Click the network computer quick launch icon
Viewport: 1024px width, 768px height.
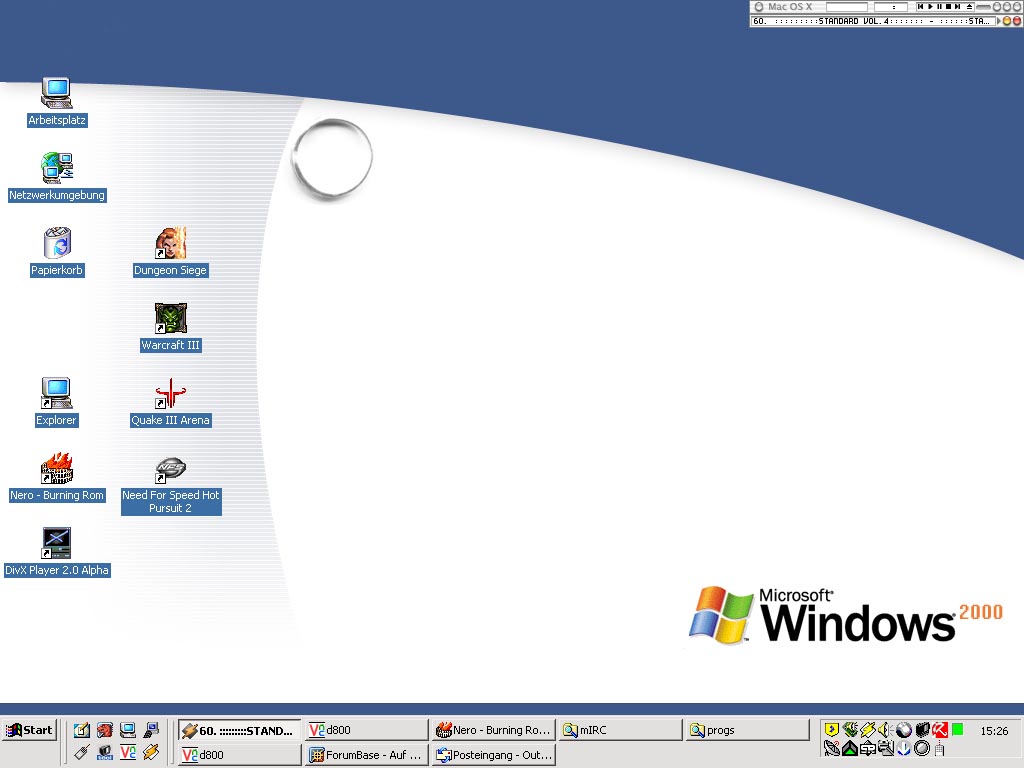click(x=152, y=729)
